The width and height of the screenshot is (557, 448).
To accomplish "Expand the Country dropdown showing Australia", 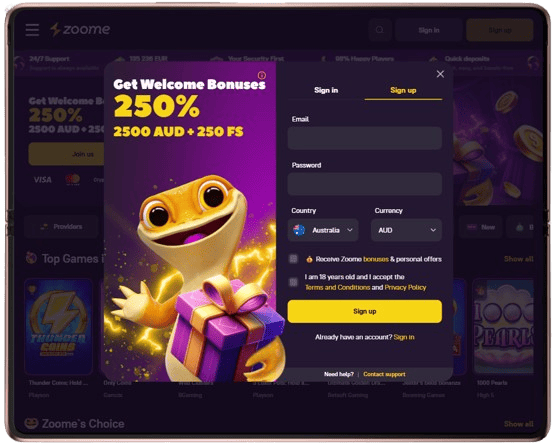I will tap(323, 230).
